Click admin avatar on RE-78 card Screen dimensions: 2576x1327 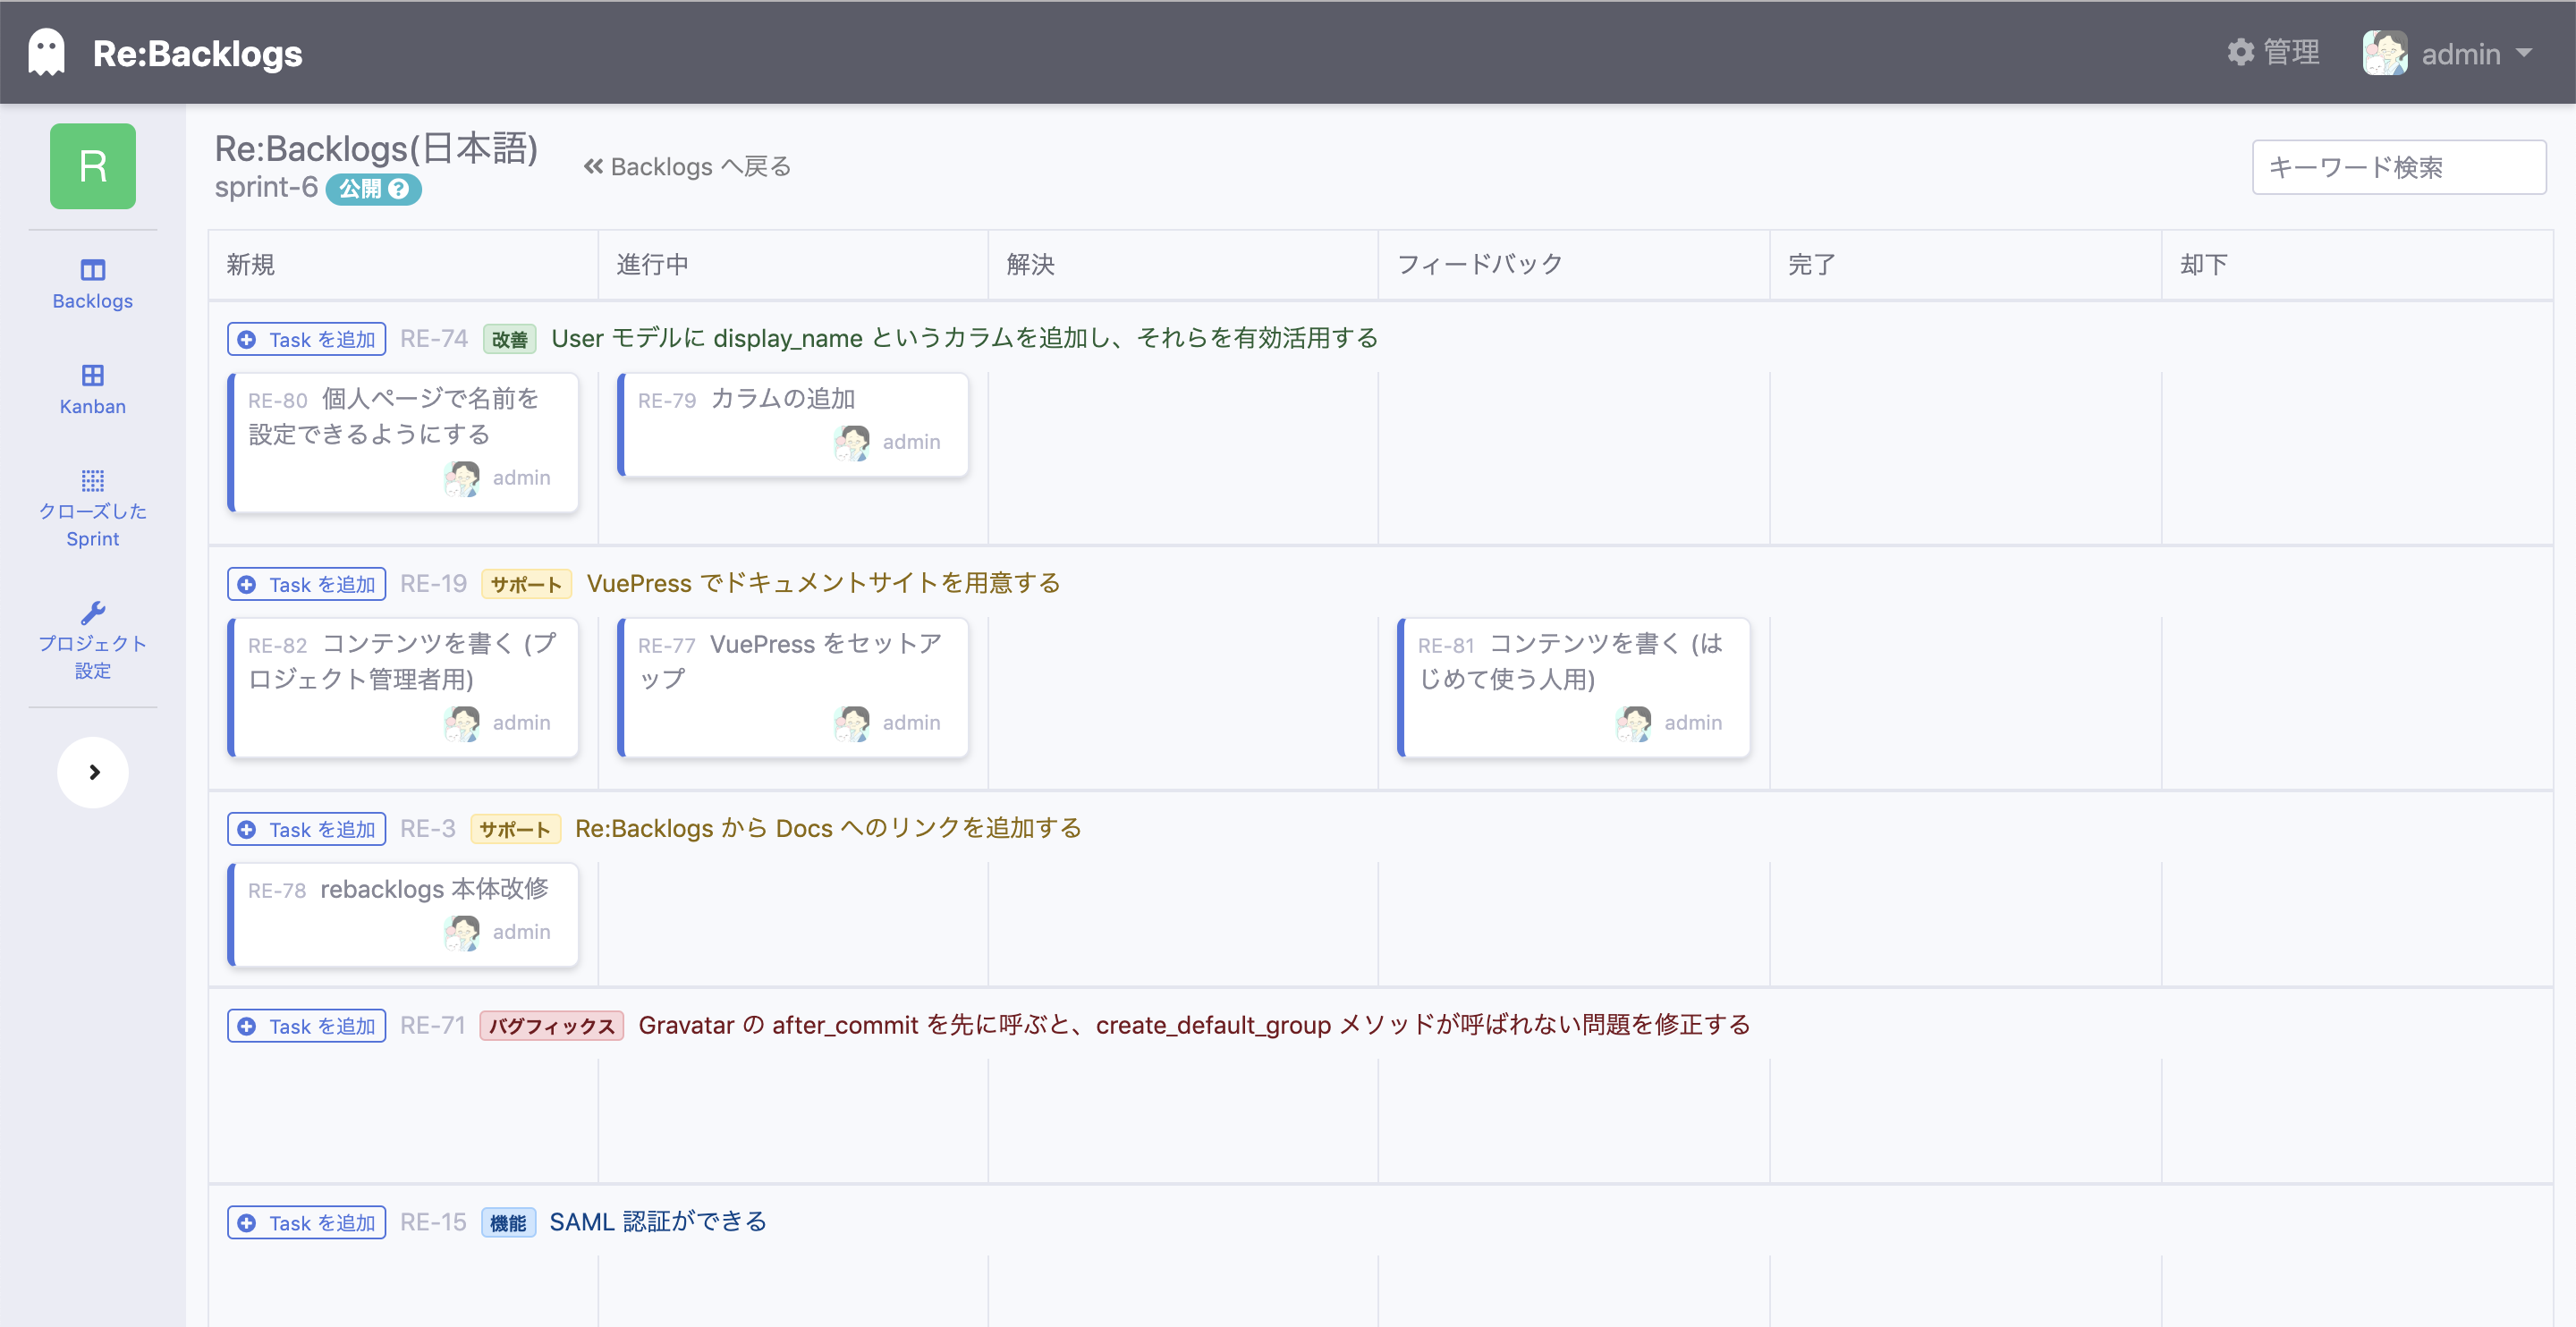click(x=461, y=932)
